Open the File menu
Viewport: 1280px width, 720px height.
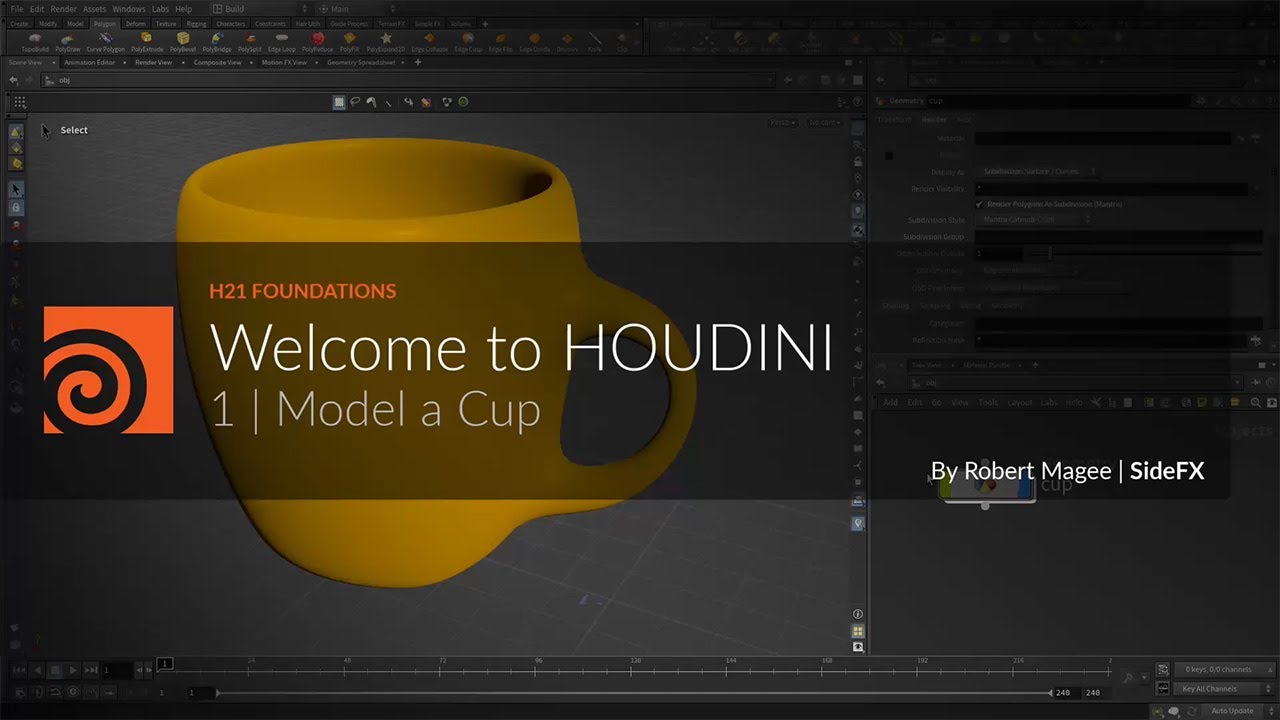pyautogui.click(x=17, y=9)
